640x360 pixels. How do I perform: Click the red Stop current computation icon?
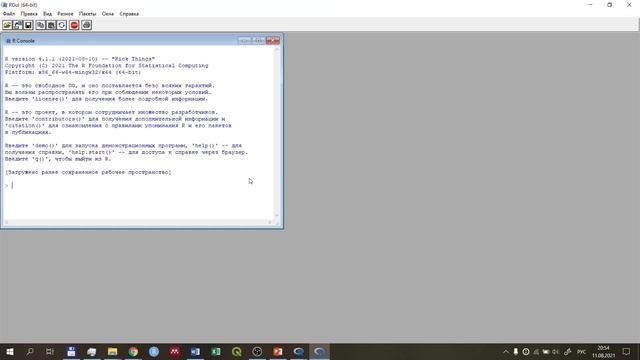tap(74, 25)
